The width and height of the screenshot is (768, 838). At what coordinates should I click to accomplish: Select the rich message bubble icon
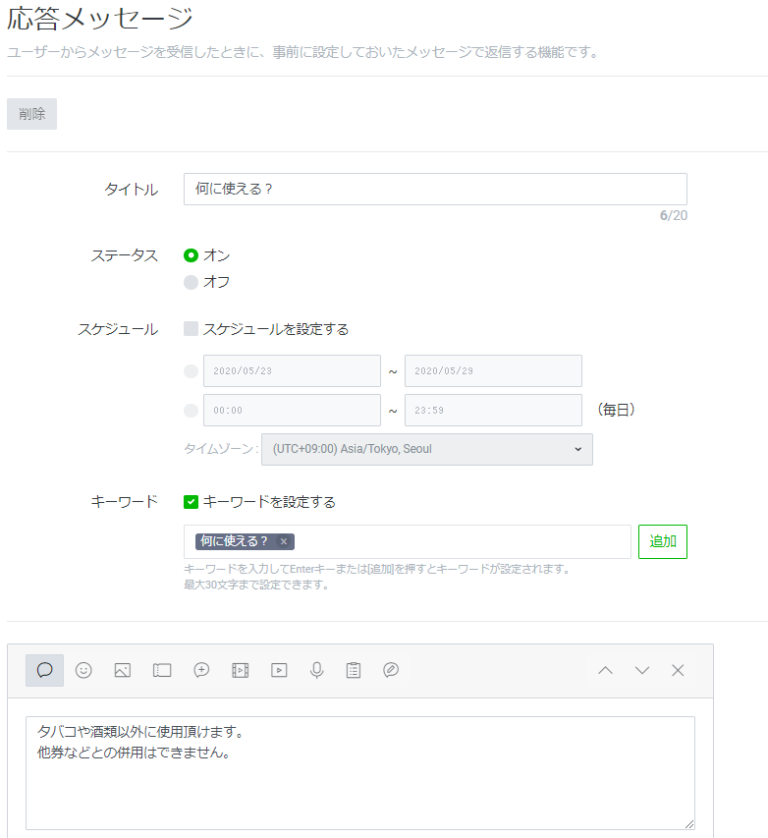pos(201,671)
